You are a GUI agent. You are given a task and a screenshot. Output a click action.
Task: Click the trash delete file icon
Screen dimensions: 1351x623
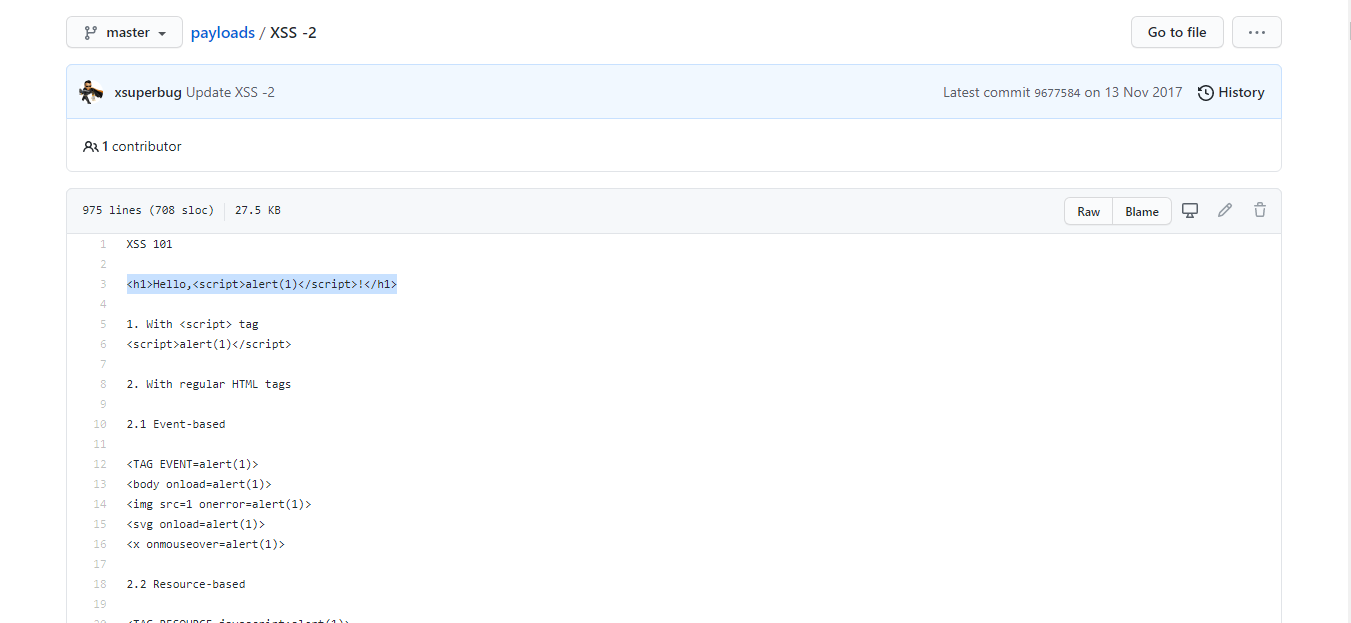1260,210
